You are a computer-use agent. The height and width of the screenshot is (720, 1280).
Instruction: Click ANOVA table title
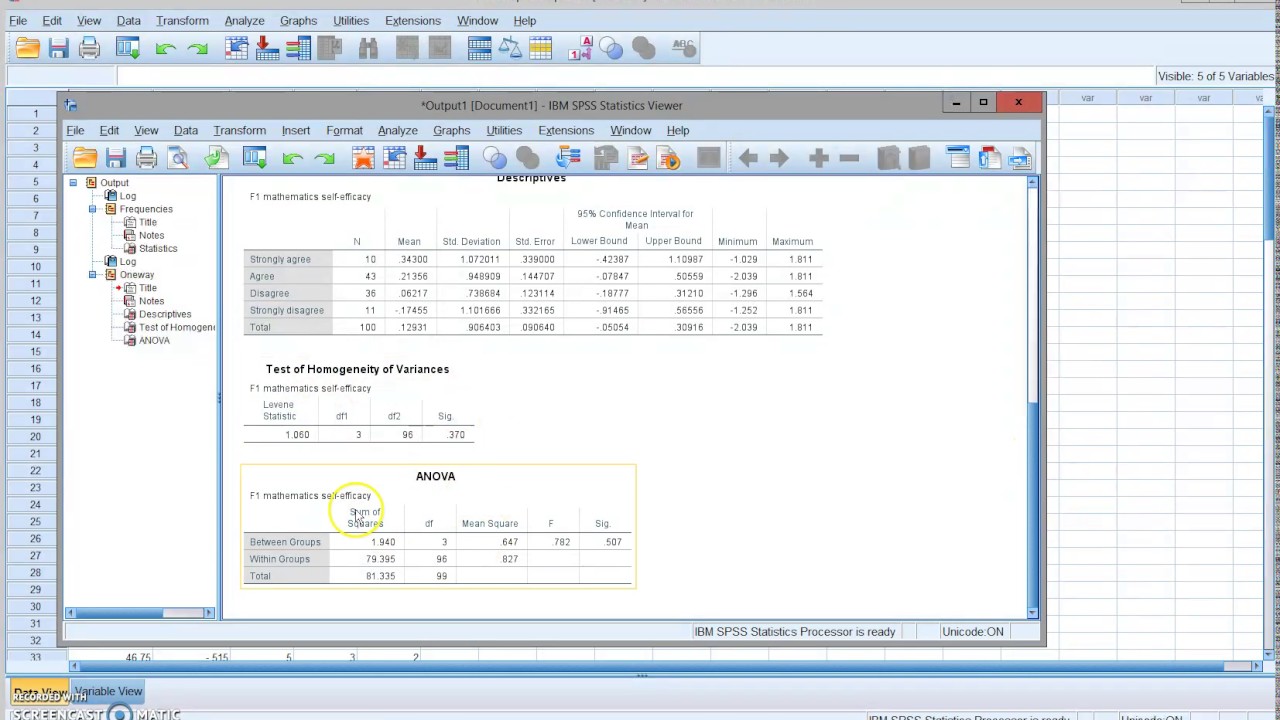(435, 476)
